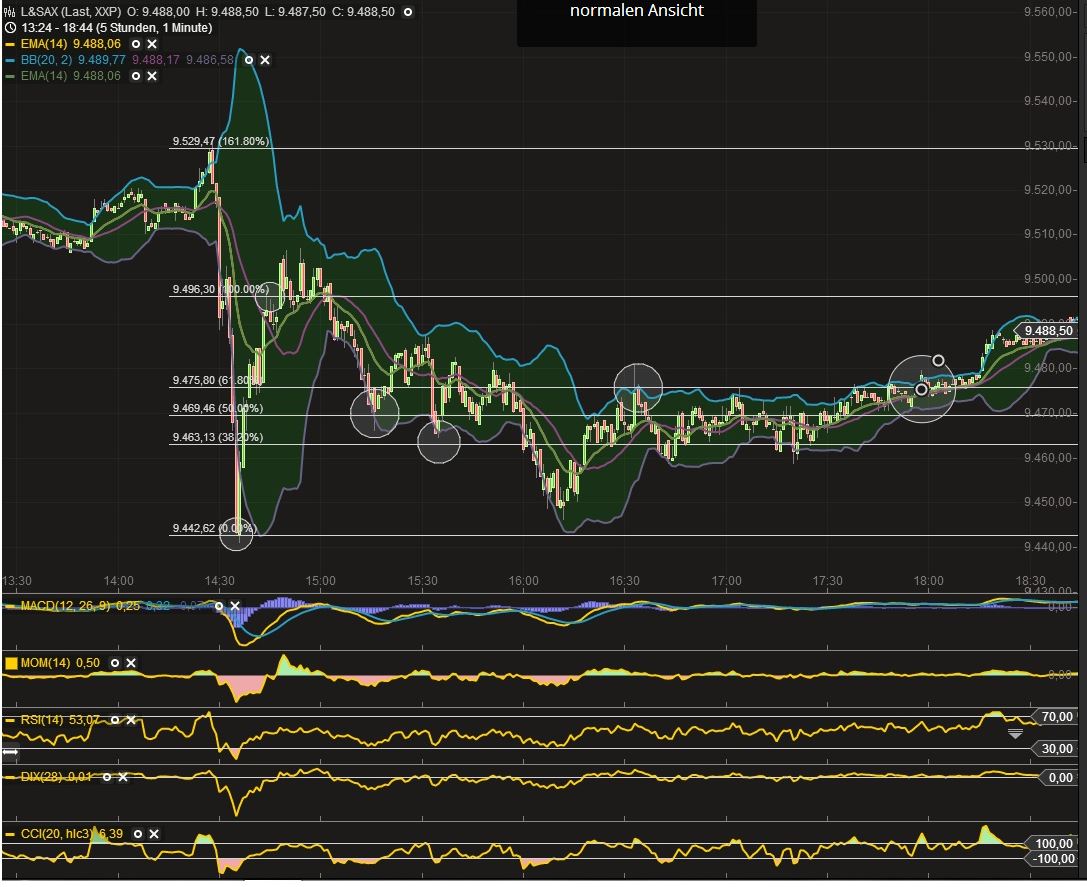Click the candlestick chart icon beside L&SAX
The image size is (1087, 887).
point(10,13)
